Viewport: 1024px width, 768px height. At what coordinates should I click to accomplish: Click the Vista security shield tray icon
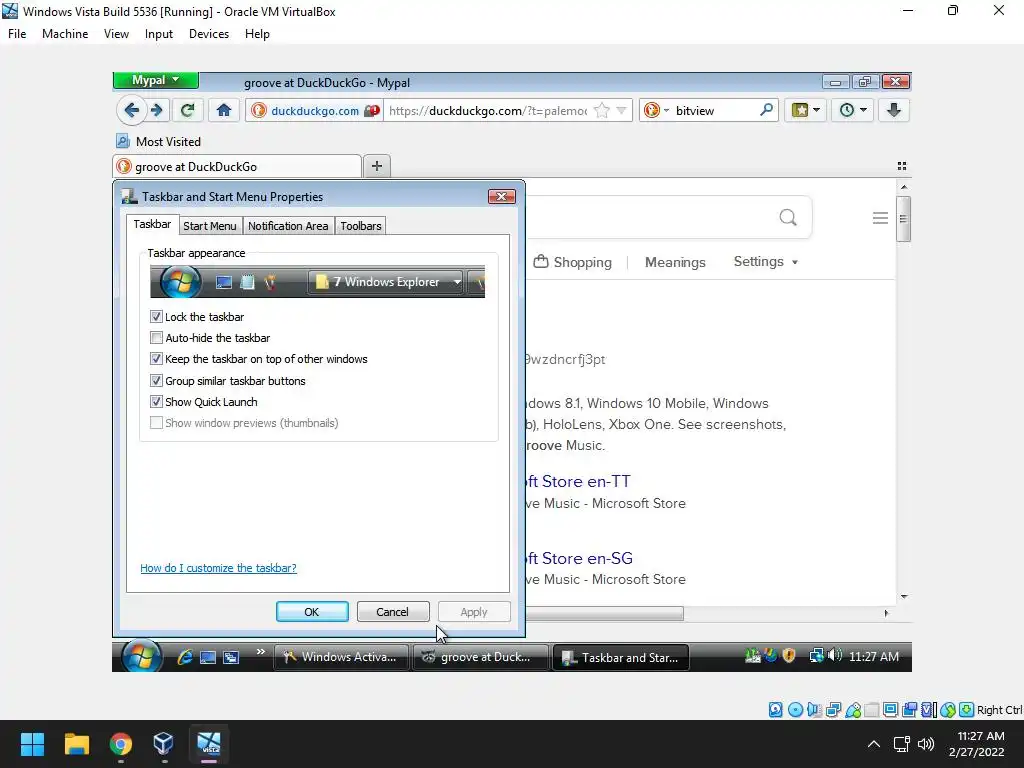(x=789, y=656)
